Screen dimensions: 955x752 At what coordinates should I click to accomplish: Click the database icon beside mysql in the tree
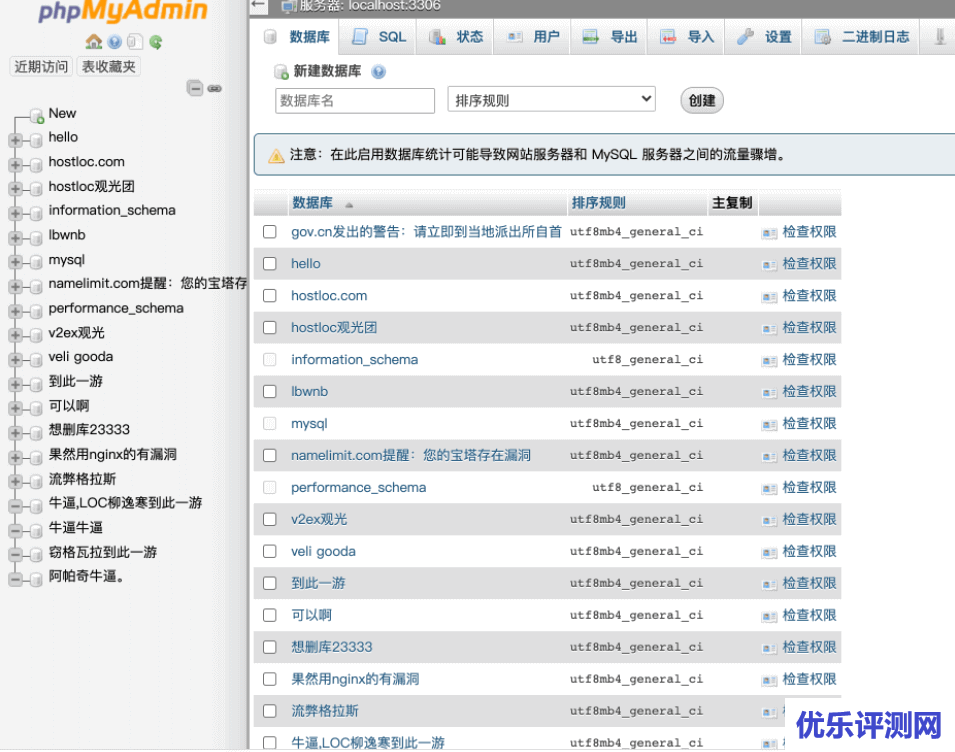pyautogui.click(x=36, y=262)
